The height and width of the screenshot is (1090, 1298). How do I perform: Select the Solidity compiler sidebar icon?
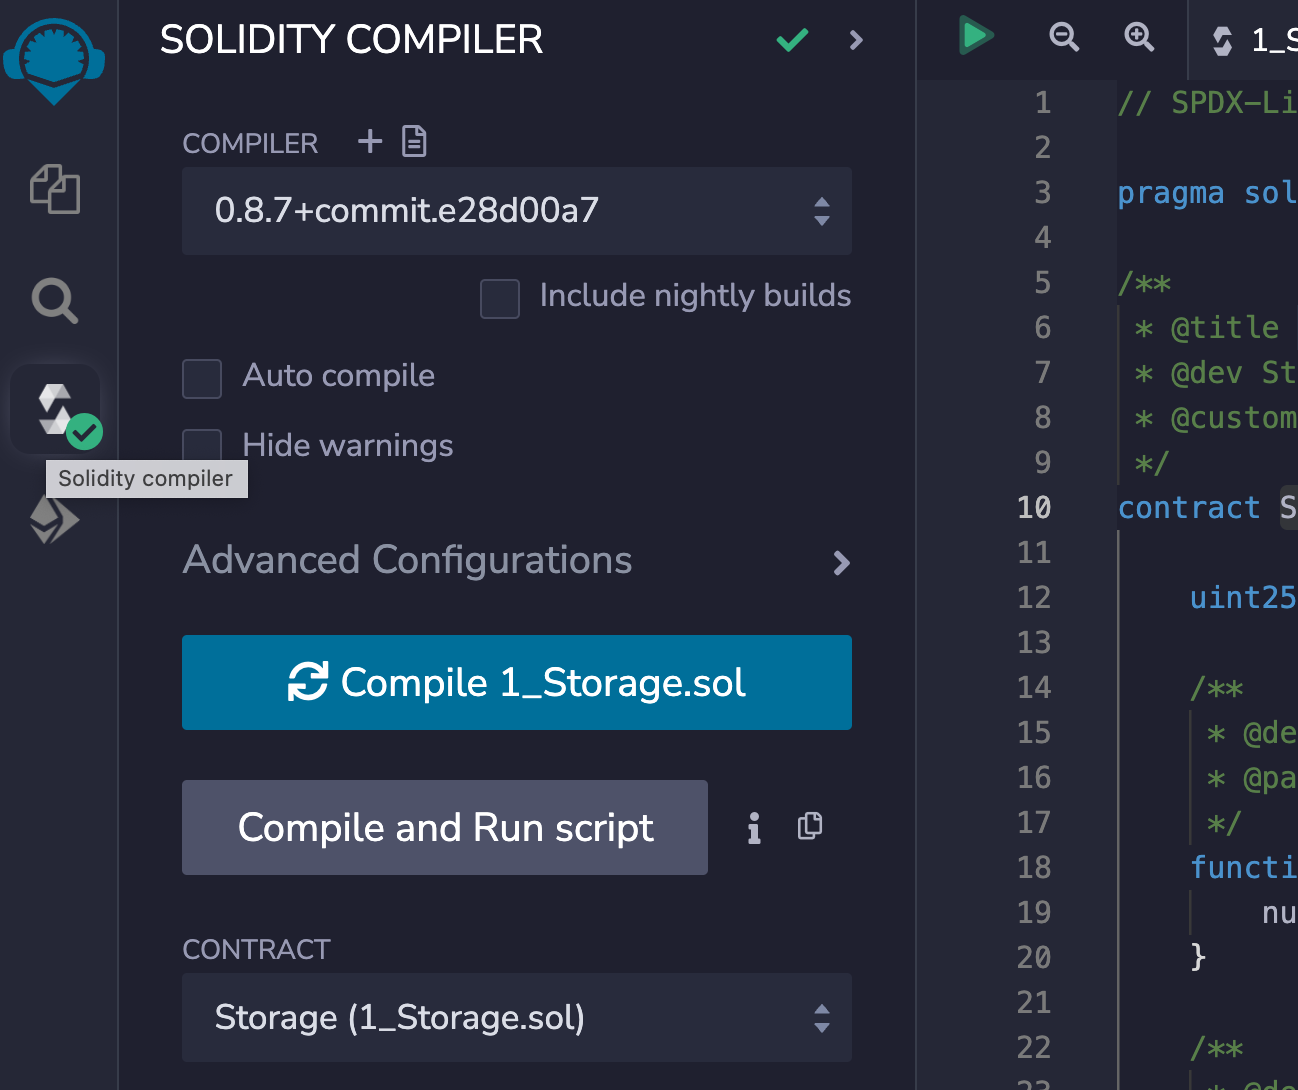coord(56,409)
